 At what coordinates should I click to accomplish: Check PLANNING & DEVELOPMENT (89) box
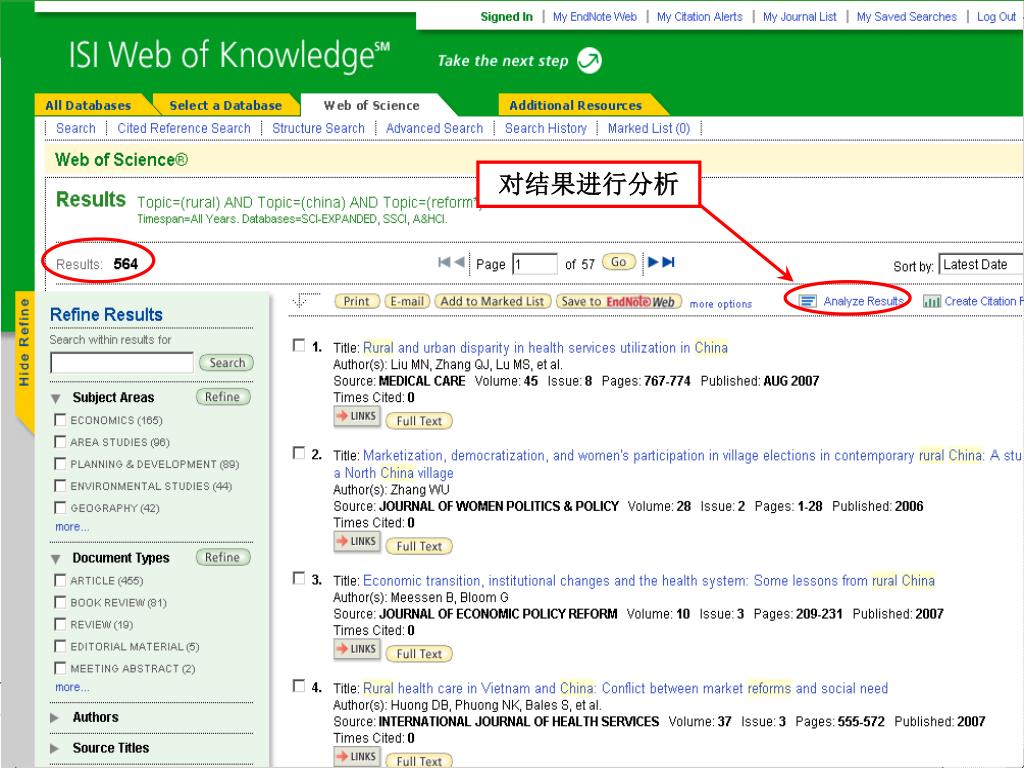click(x=60, y=464)
